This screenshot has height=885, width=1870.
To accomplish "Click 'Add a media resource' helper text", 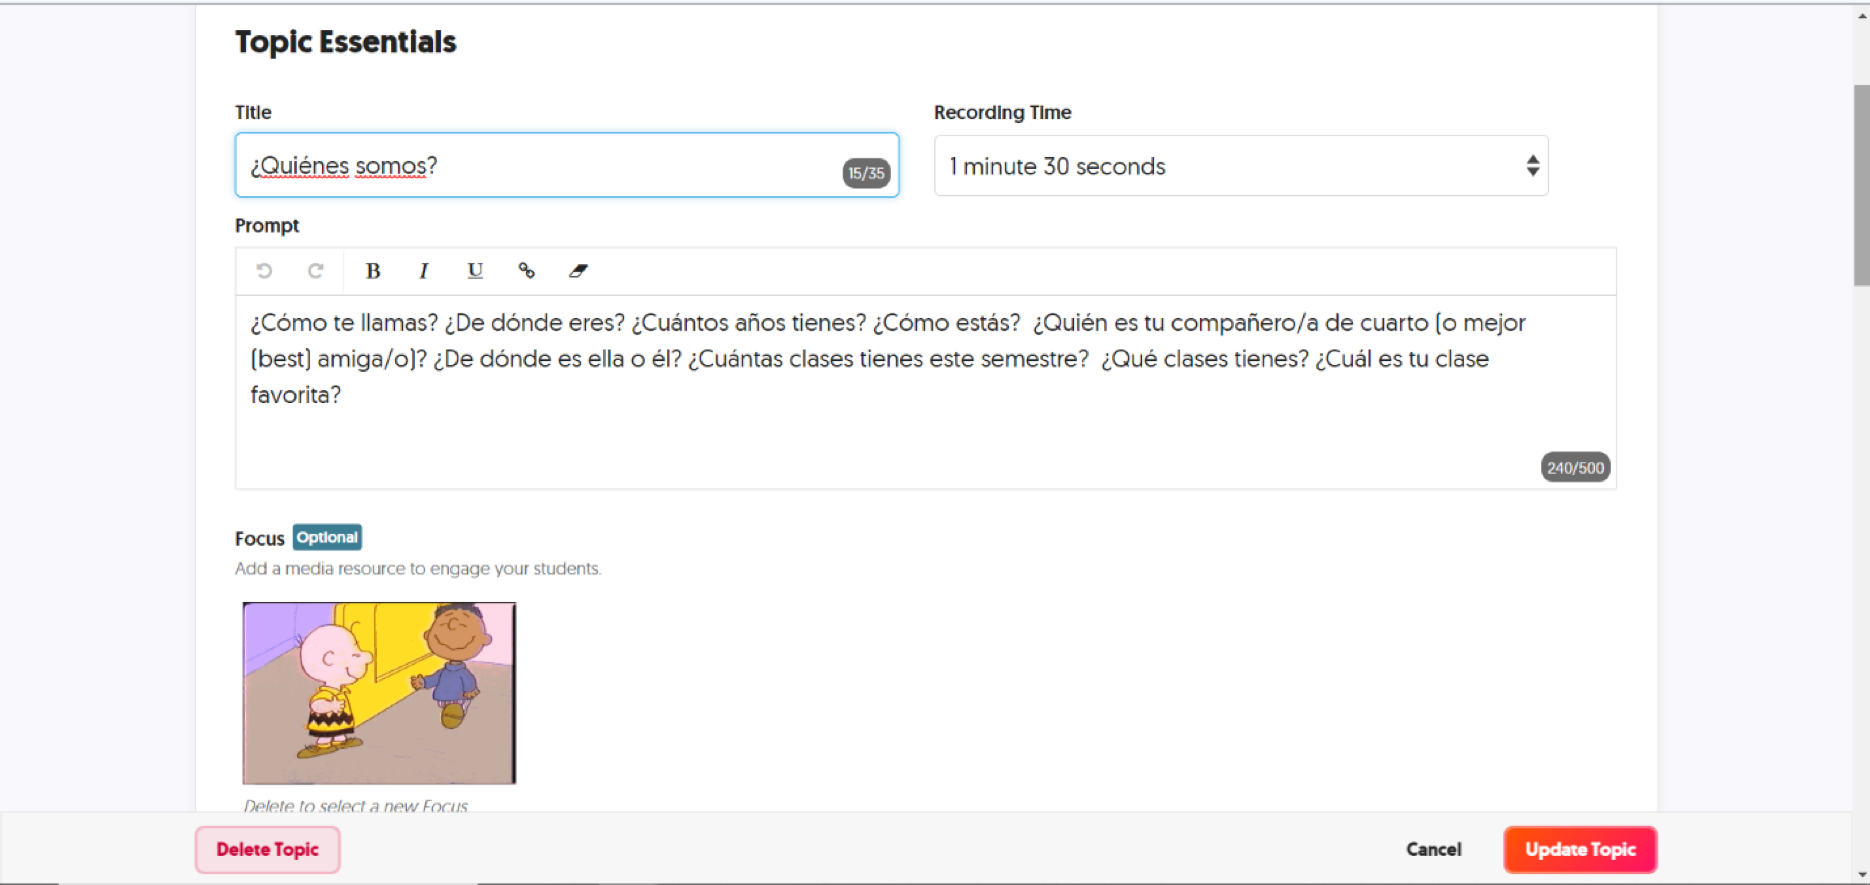I will coord(418,569).
